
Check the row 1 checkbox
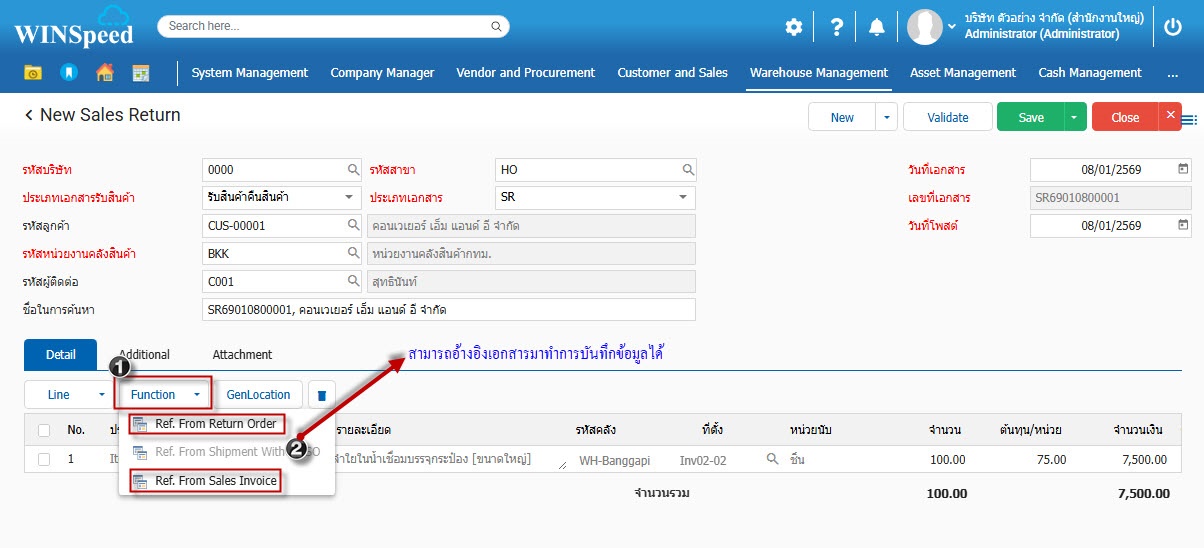coord(44,460)
